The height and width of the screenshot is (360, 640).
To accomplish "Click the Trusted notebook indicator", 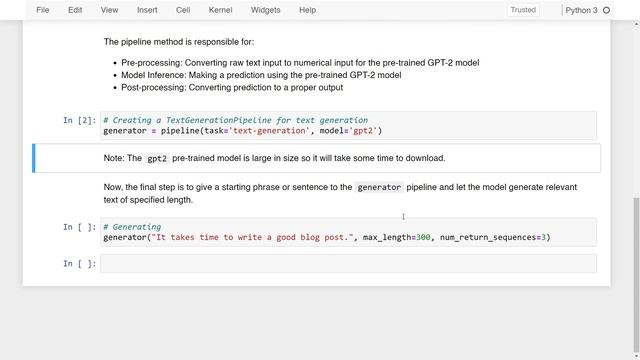I will [x=523, y=10].
